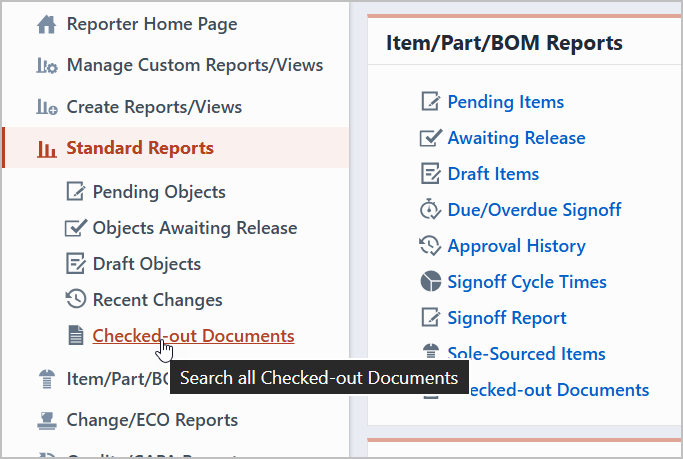This screenshot has height=459, width=683.
Task: Open Draft Objects report
Action: click(147, 264)
